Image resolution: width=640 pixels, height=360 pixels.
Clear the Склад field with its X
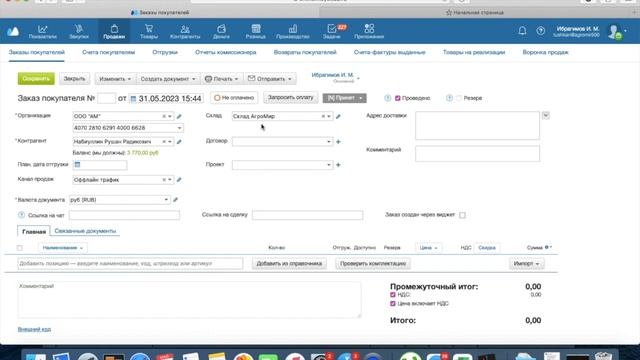coord(323,116)
